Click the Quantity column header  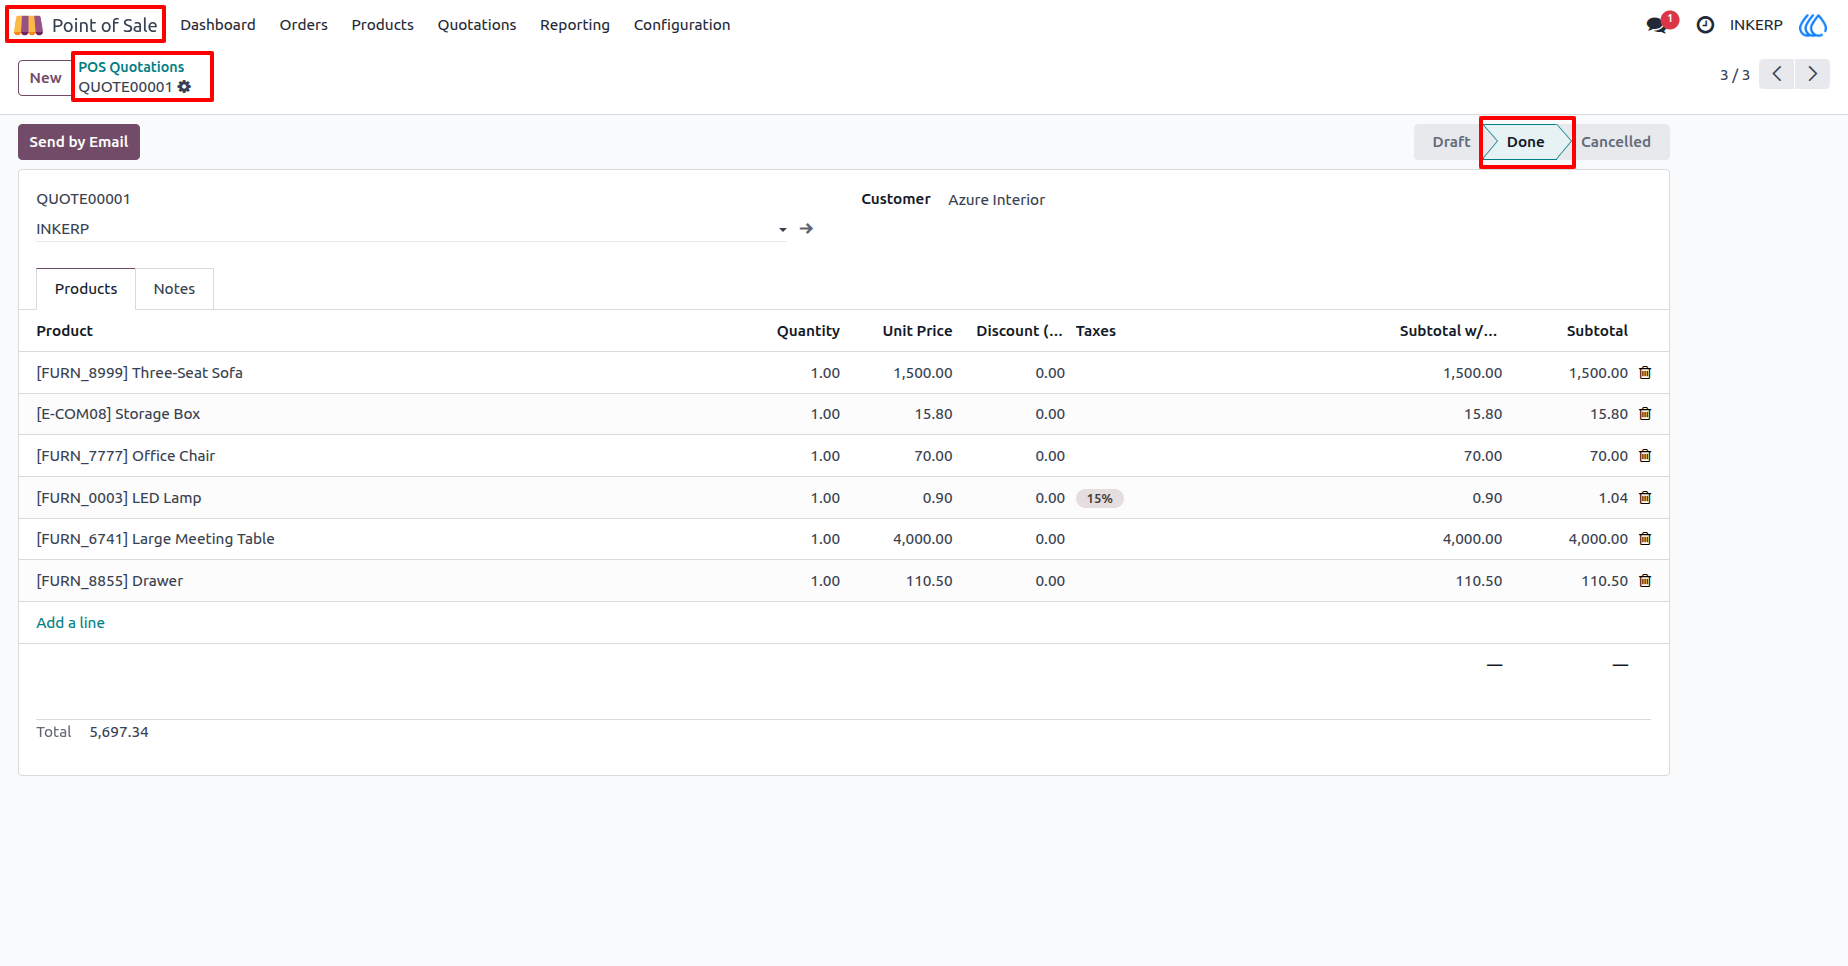click(808, 331)
